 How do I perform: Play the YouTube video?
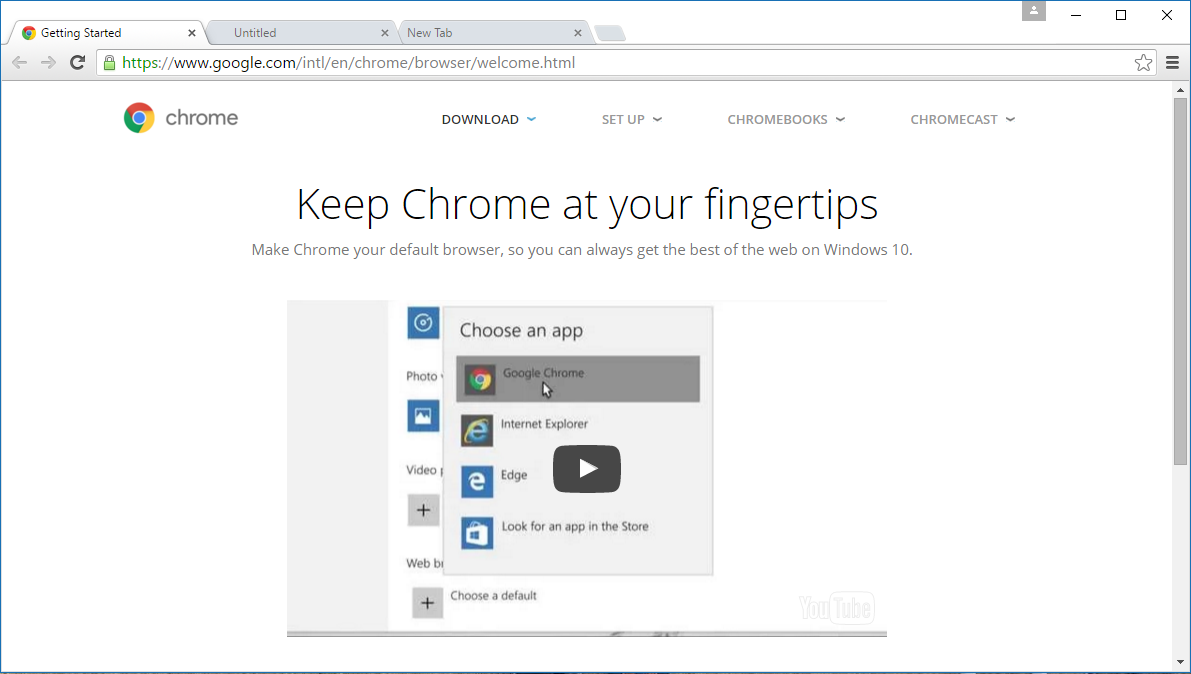coord(586,469)
